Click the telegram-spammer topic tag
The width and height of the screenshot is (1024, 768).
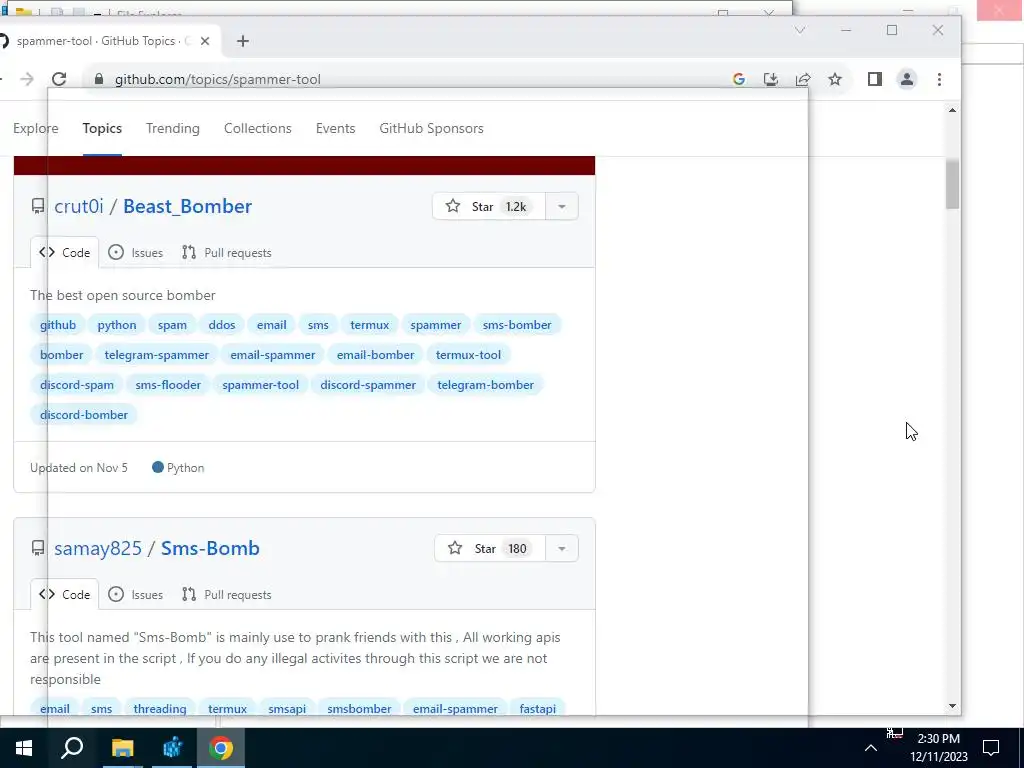(157, 355)
